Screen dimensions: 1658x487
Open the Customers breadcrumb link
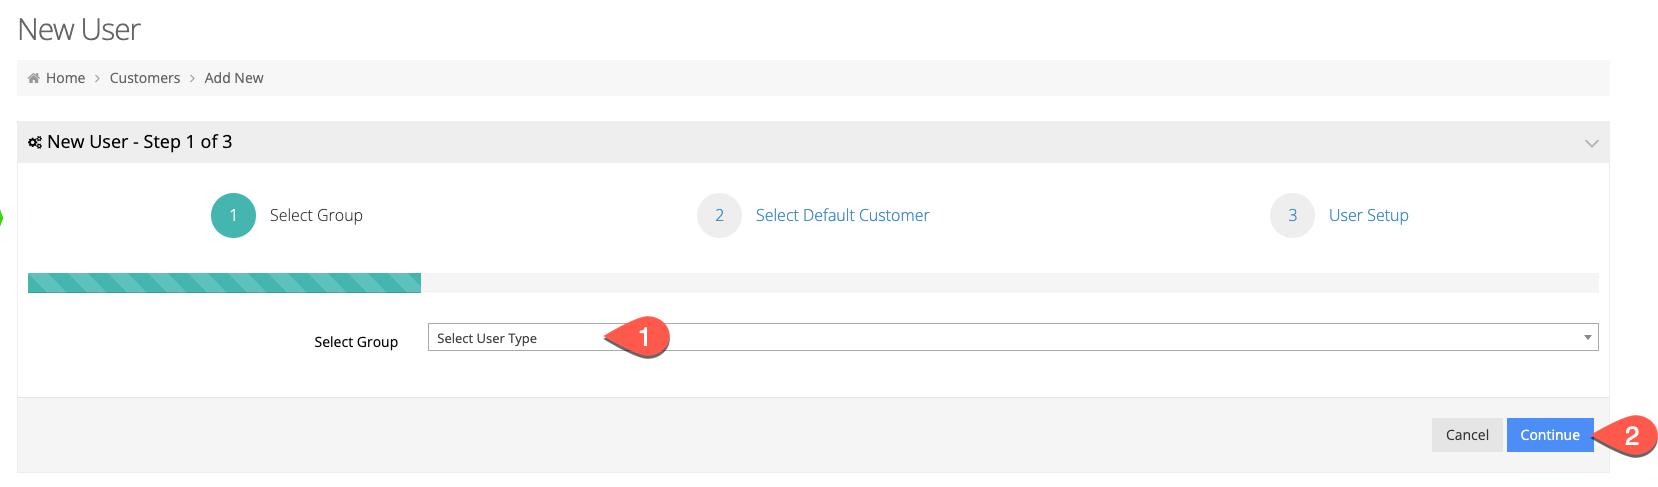click(x=145, y=78)
